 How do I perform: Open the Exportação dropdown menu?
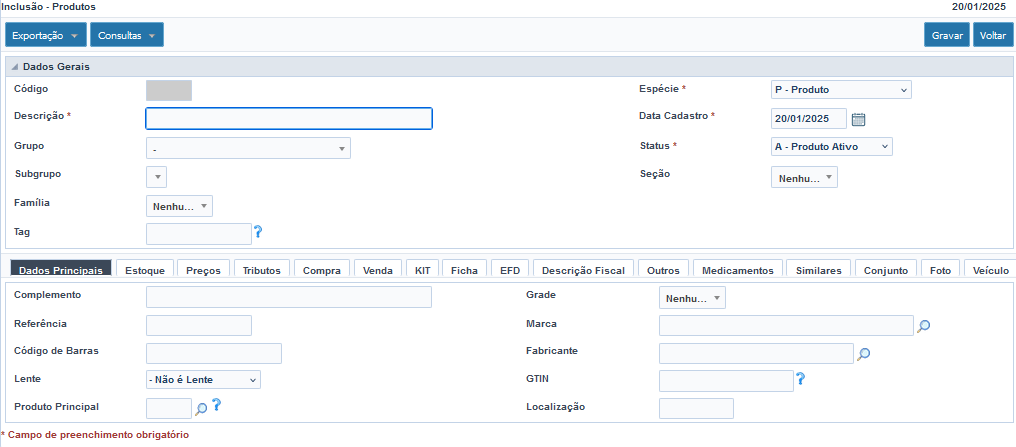(47, 35)
